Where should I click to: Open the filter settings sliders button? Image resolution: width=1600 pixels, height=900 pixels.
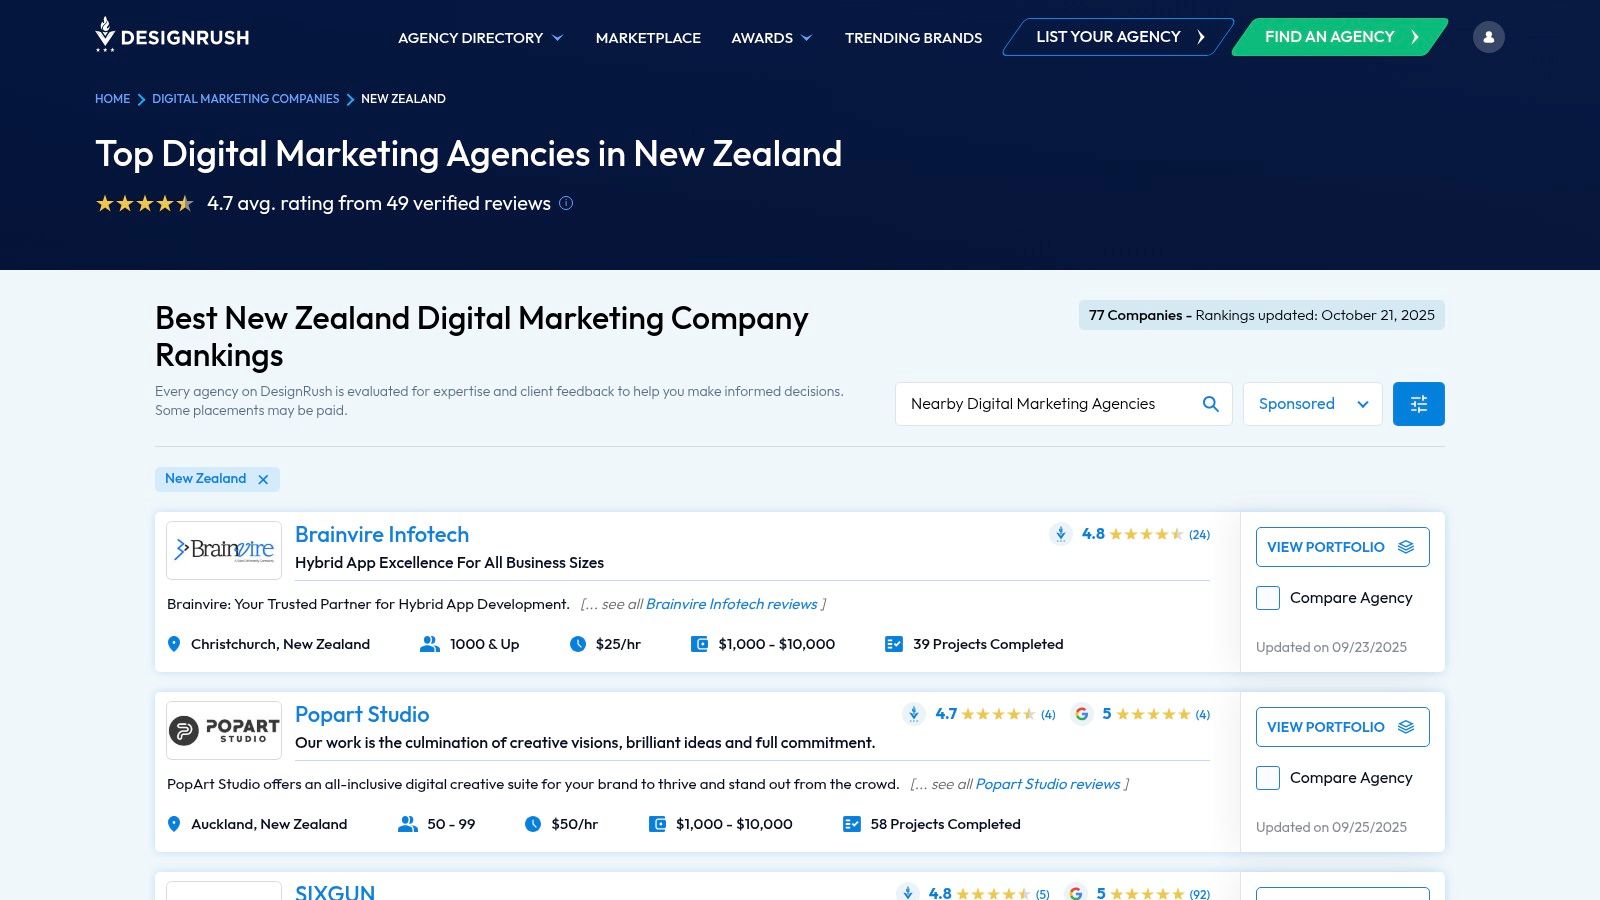point(1418,404)
